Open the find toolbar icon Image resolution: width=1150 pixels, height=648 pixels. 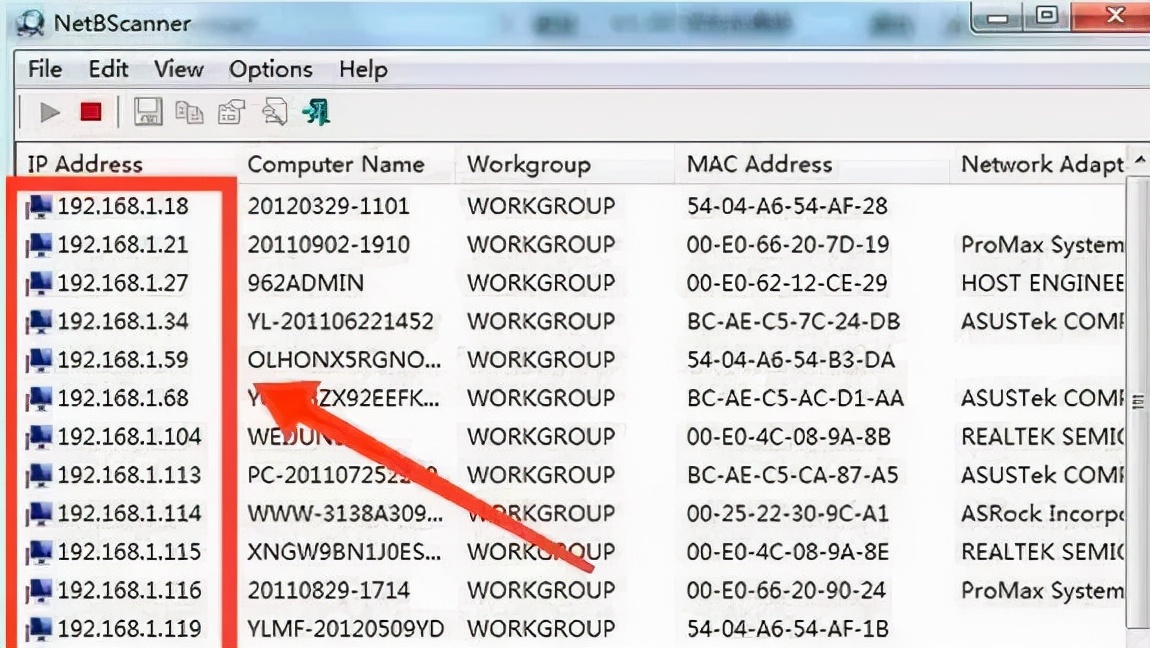(x=274, y=112)
